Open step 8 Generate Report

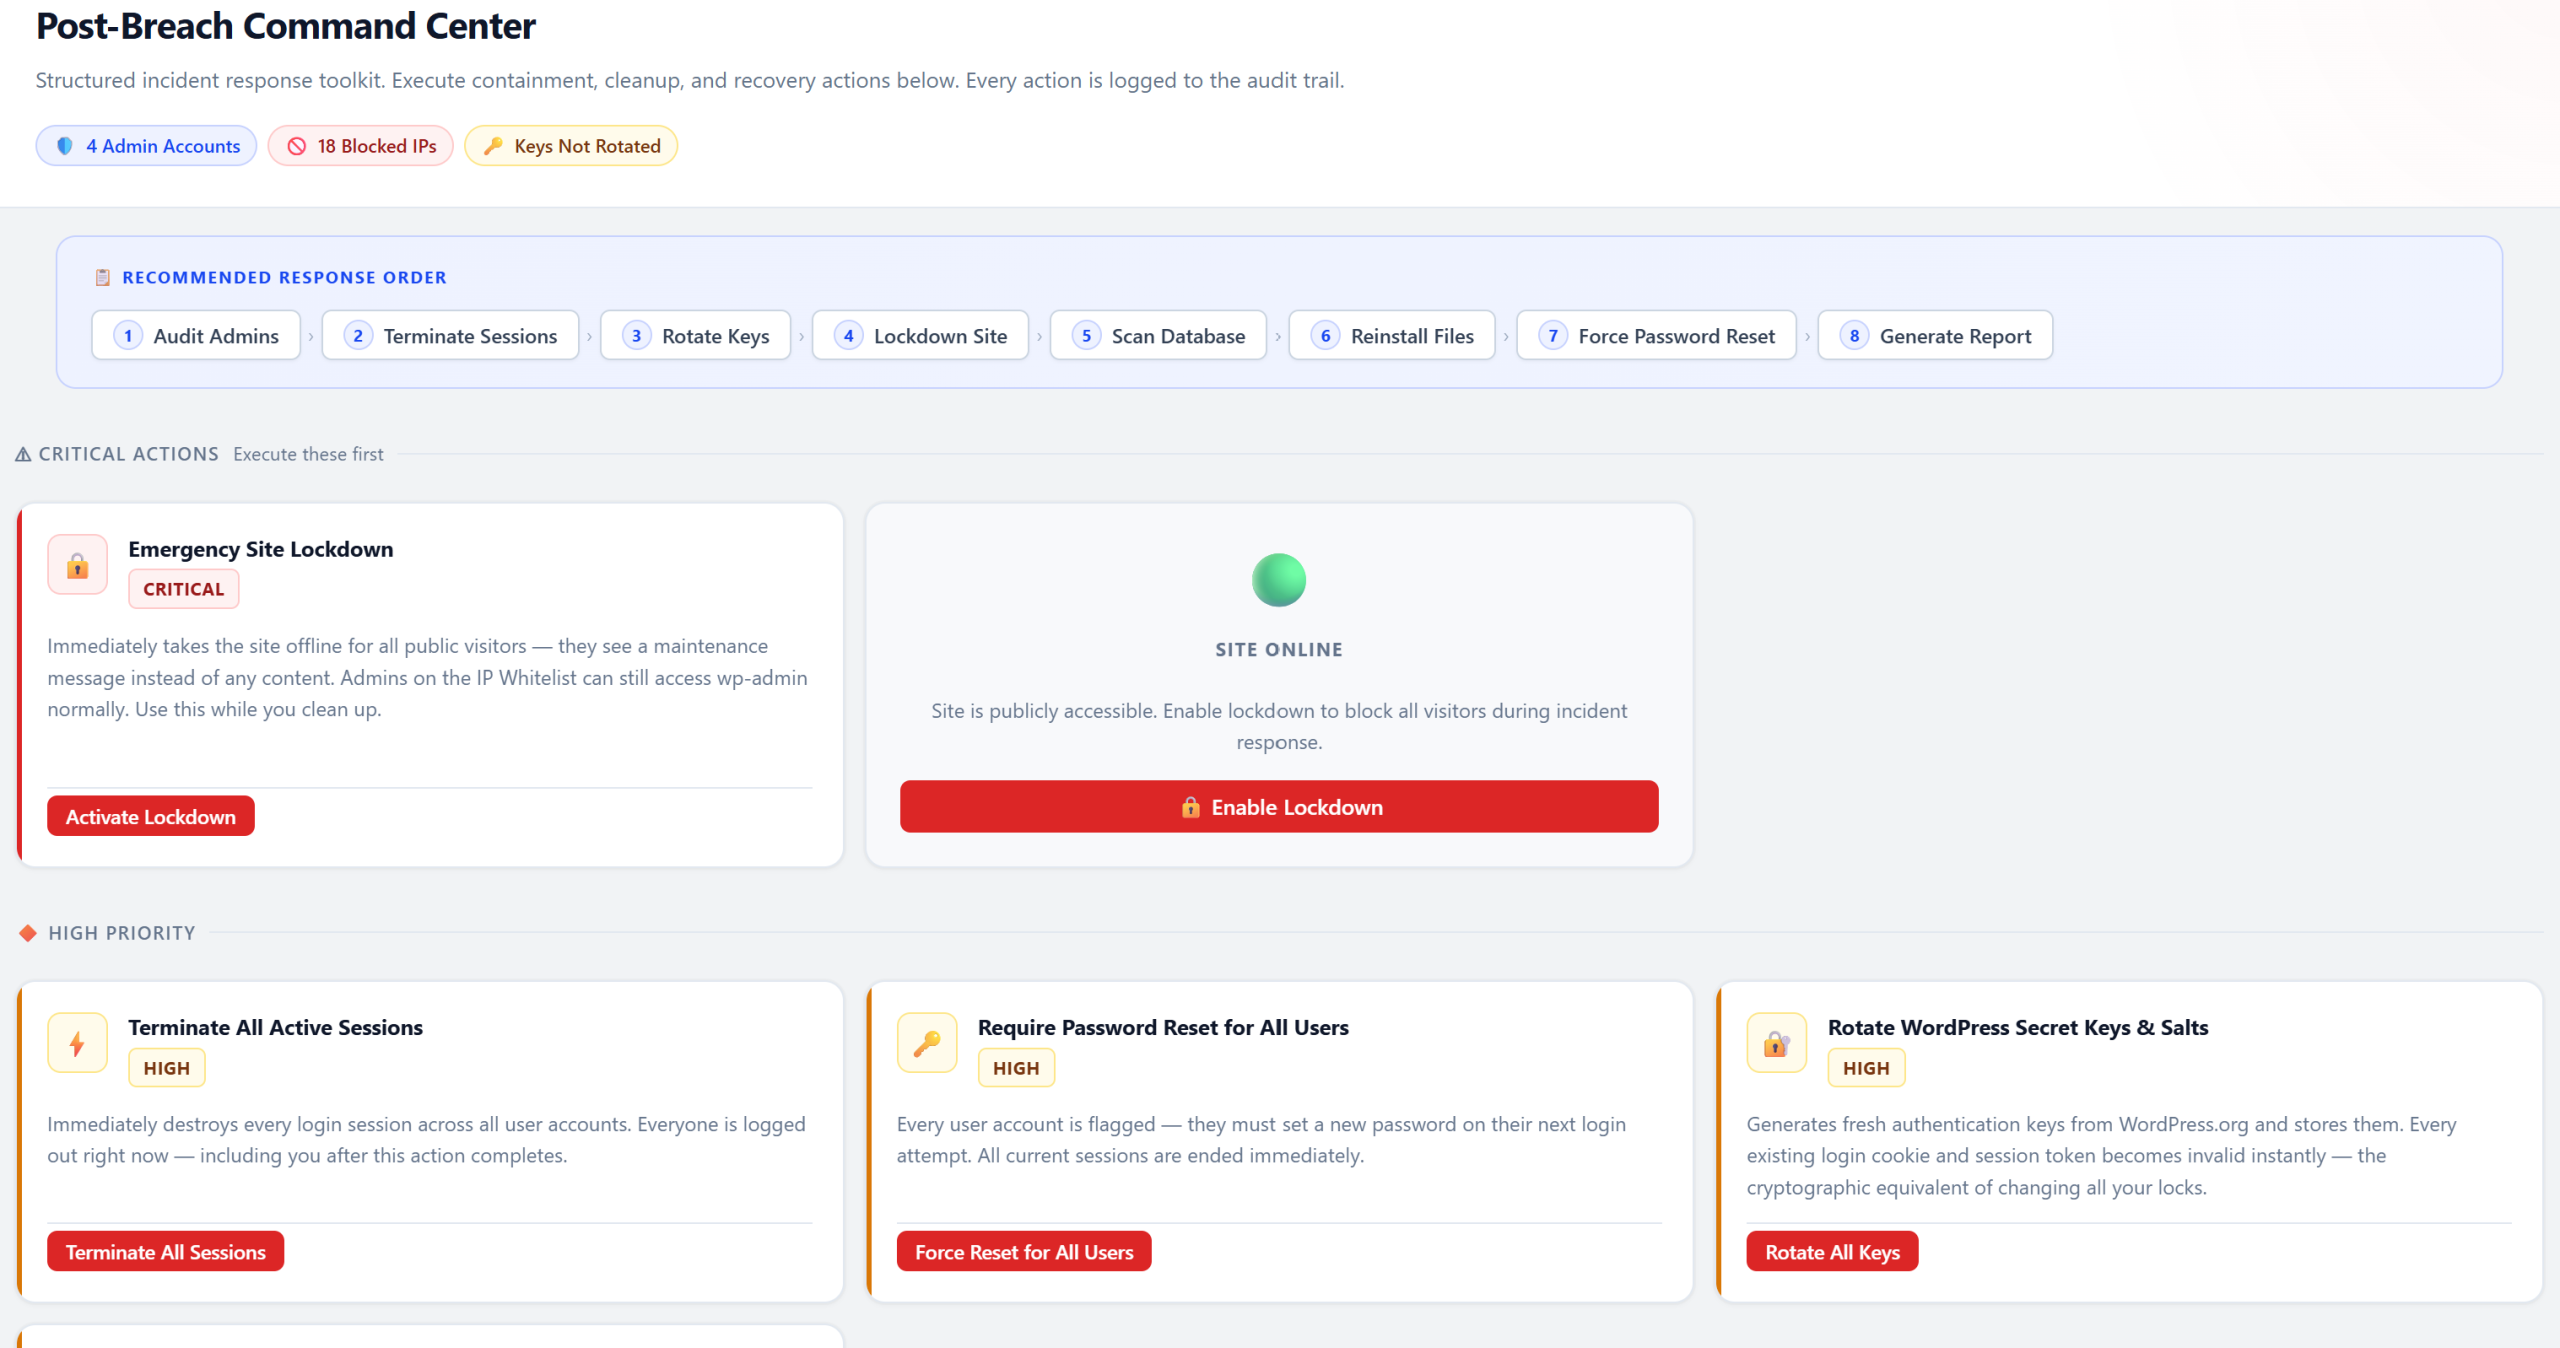click(x=1935, y=336)
